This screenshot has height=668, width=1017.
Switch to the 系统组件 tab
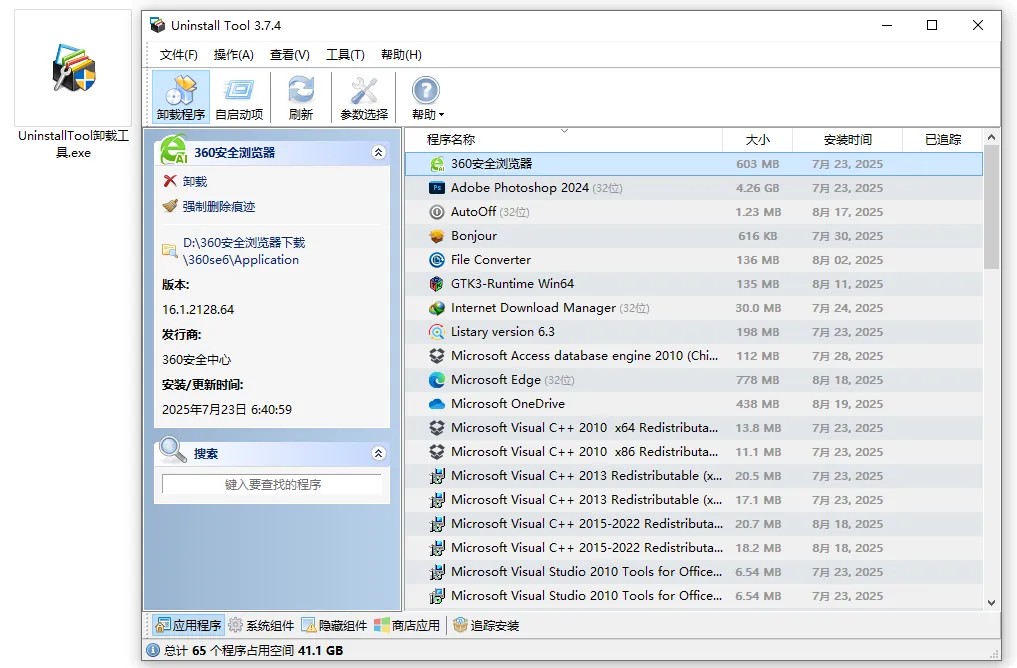tap(261, 626)
